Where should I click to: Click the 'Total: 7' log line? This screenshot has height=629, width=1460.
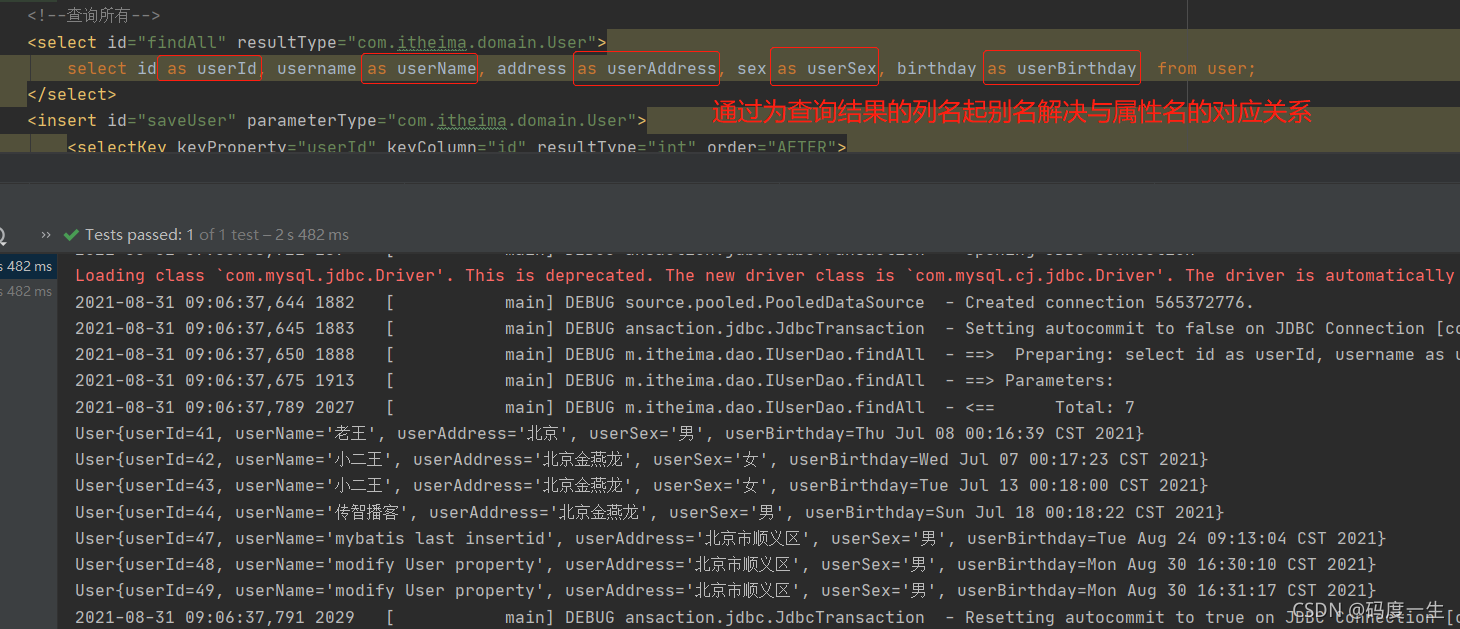pyautogui.click(x=604, y=407)
